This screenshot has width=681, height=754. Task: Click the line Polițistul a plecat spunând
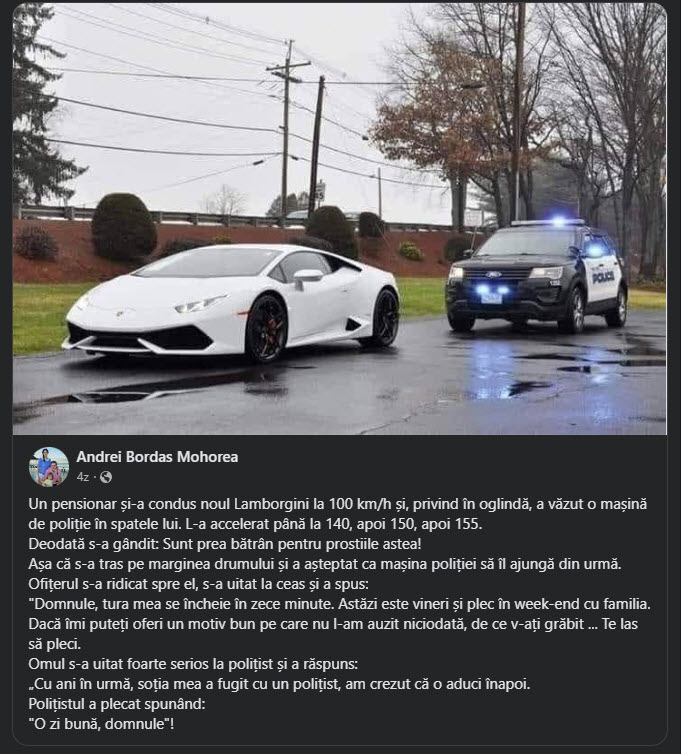117,704
